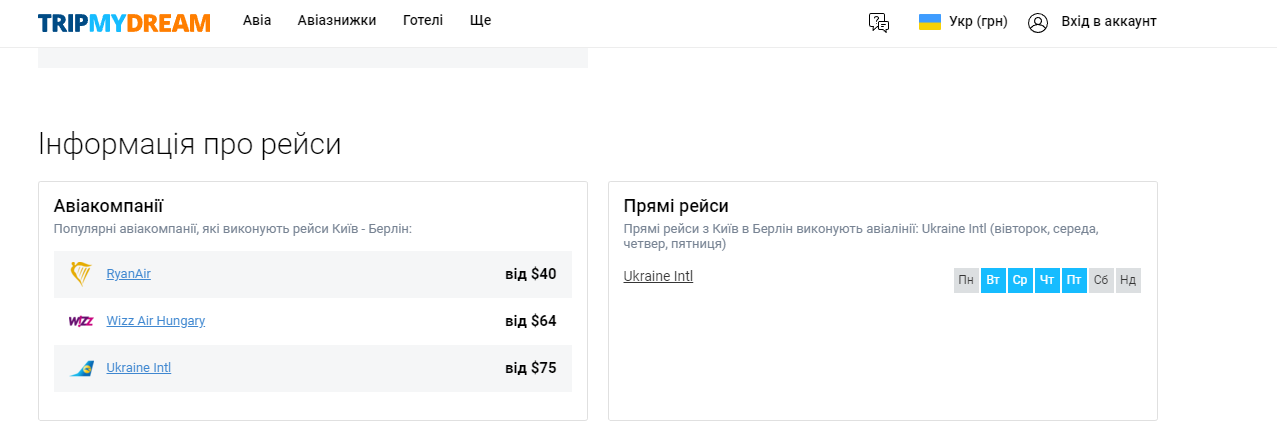Select the Ср weekday box
This screenshot has height=438, width=1277.
[1020, 280]
